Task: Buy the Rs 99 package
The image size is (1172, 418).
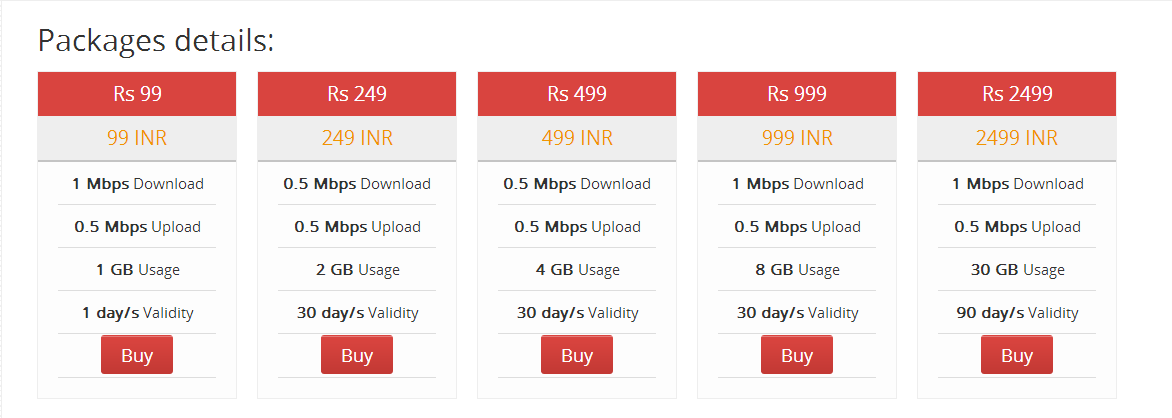Action: coord(137,354)
